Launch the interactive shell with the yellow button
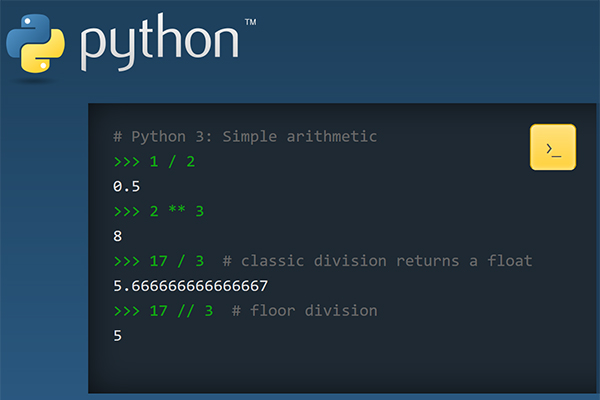The width and height of the screenshot is (600, 400). tap(552, 149)
